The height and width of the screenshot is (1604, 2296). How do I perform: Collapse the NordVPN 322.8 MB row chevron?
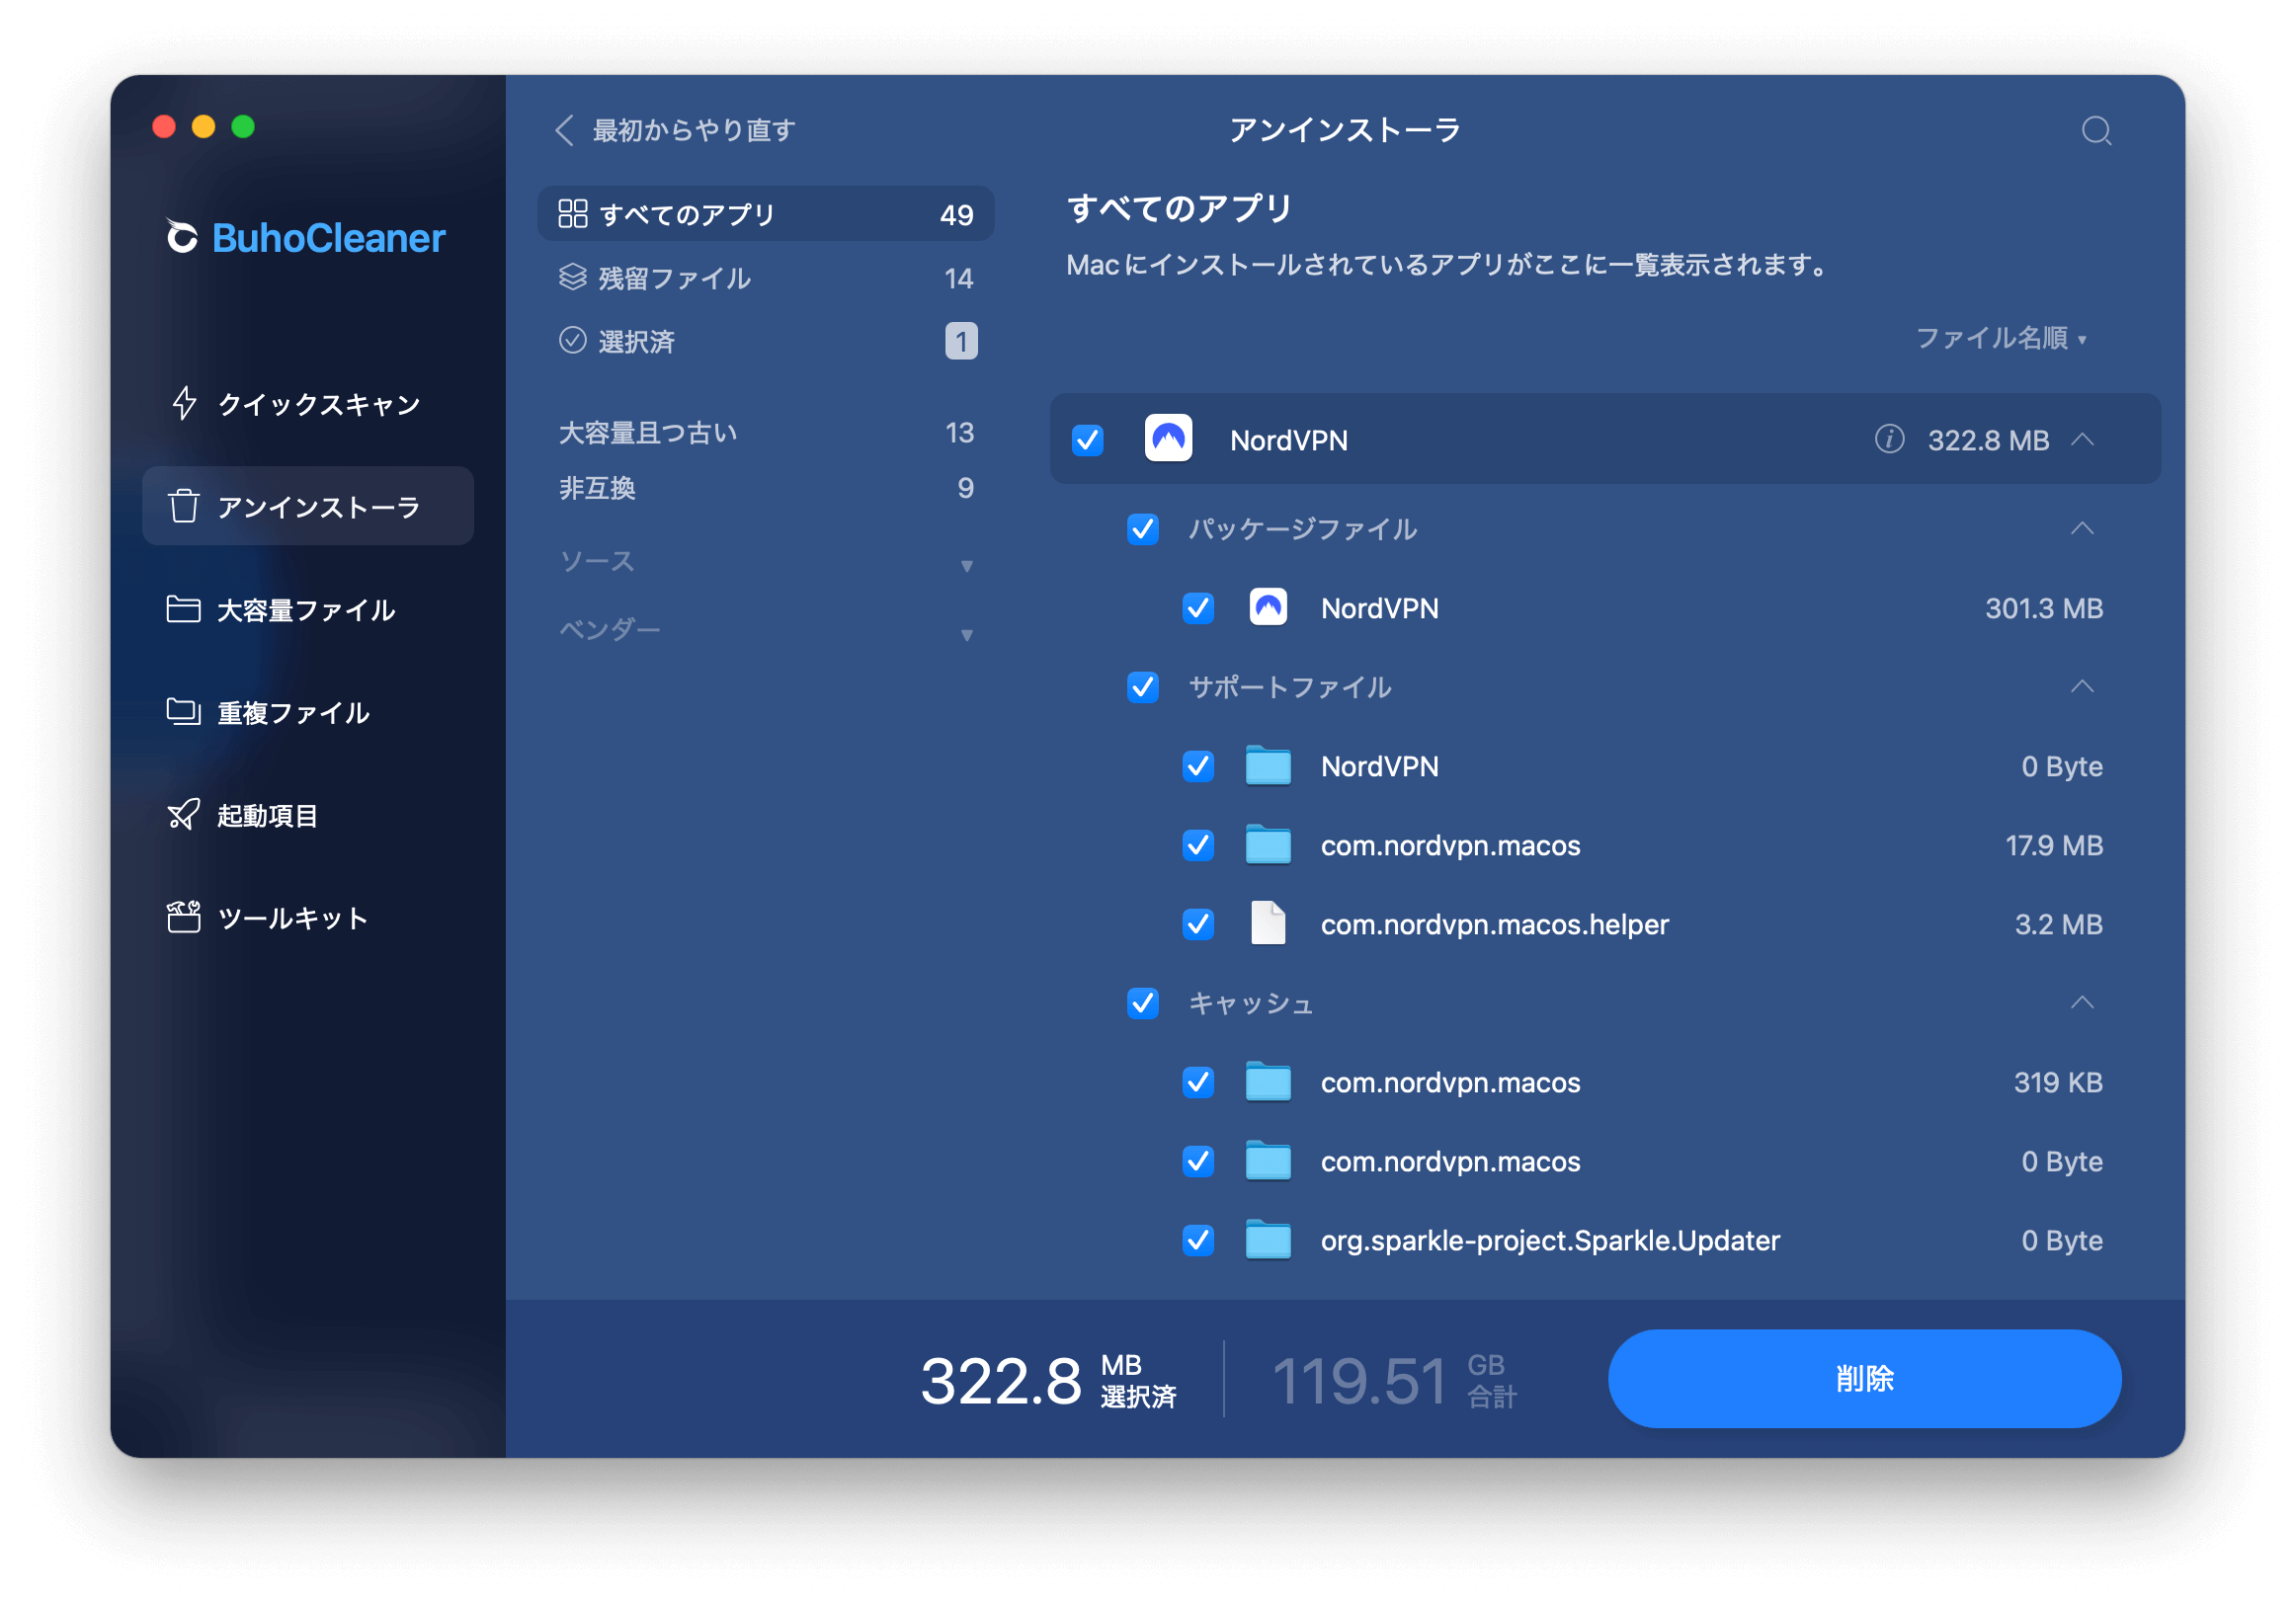tap(2082, 439)
